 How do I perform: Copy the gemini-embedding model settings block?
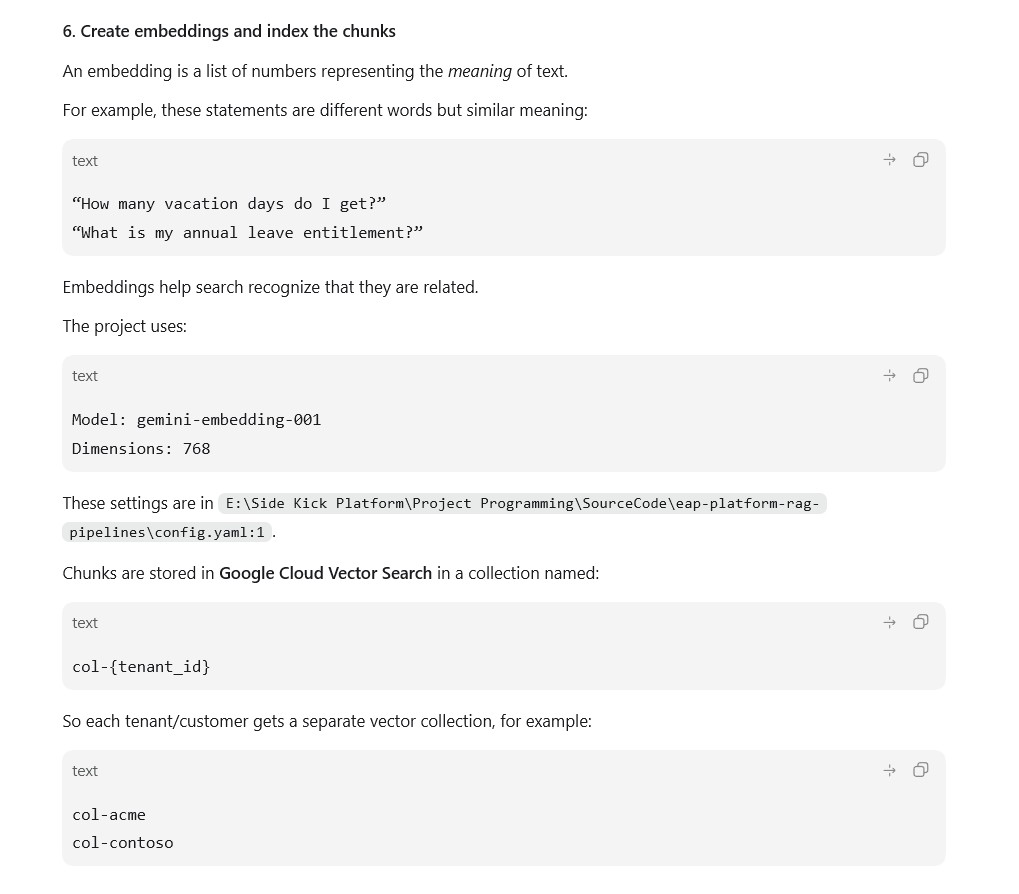tap(920, 376)
